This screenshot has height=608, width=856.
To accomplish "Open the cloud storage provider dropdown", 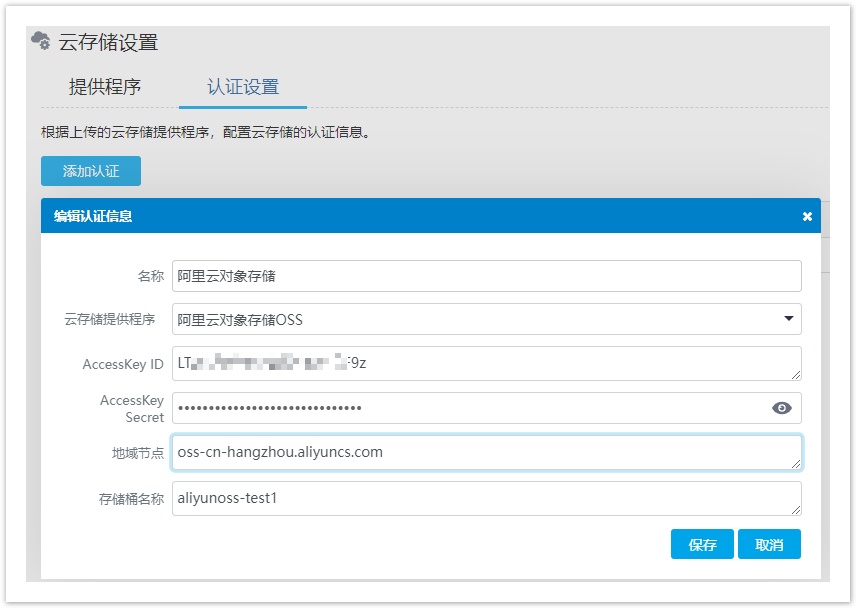I will [486, 319].
